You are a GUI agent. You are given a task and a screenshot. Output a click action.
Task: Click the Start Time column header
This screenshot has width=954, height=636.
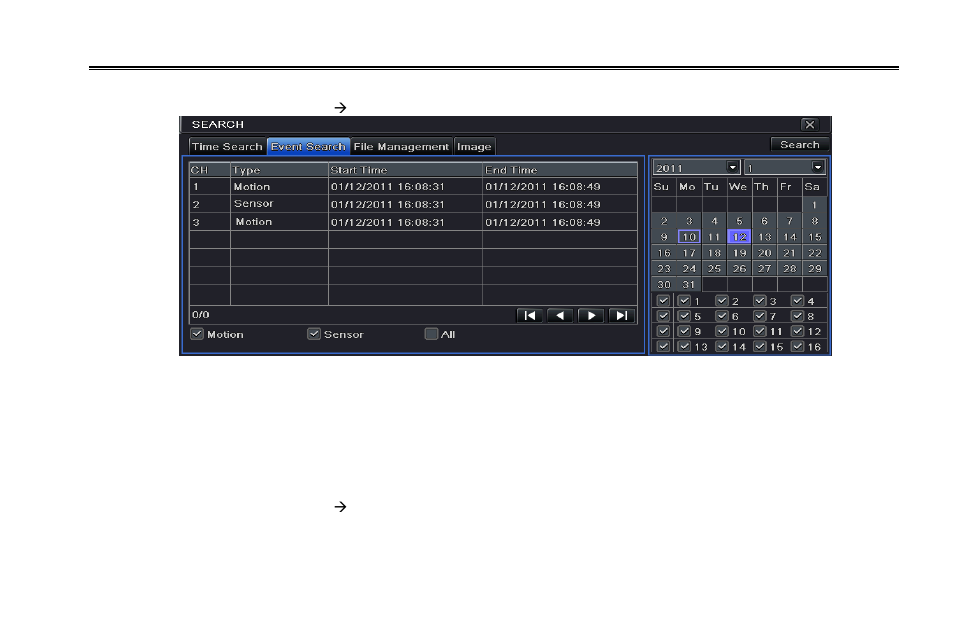click(x=405, y=170)
